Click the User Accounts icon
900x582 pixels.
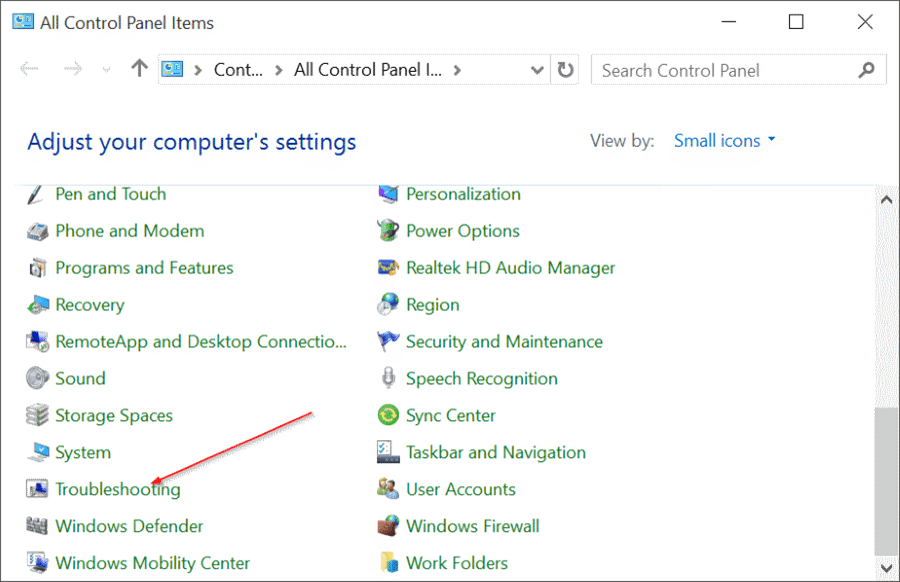coord(388,488)
